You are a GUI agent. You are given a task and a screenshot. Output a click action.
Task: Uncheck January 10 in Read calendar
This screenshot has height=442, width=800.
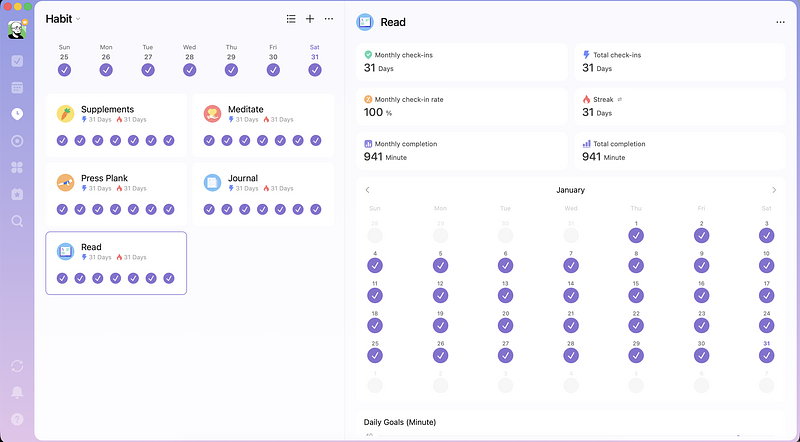(x=766, y=265)
